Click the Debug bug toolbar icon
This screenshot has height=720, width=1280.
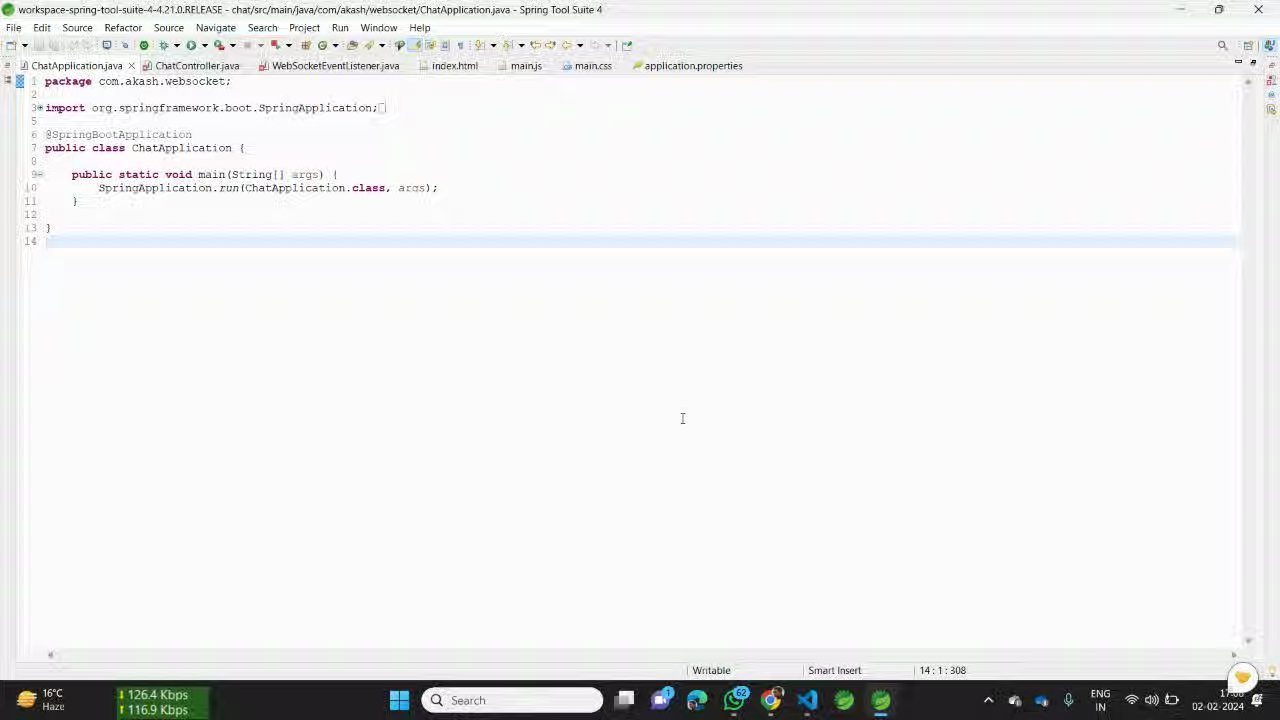pyautogui.click(x=163, y=45)
